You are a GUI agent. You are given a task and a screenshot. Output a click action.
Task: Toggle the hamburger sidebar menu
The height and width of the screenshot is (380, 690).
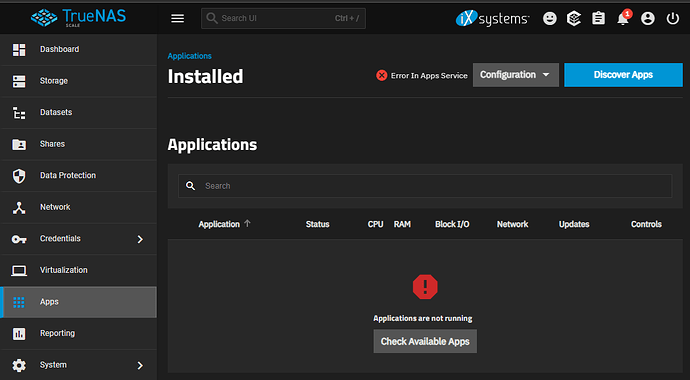(177, 18)
